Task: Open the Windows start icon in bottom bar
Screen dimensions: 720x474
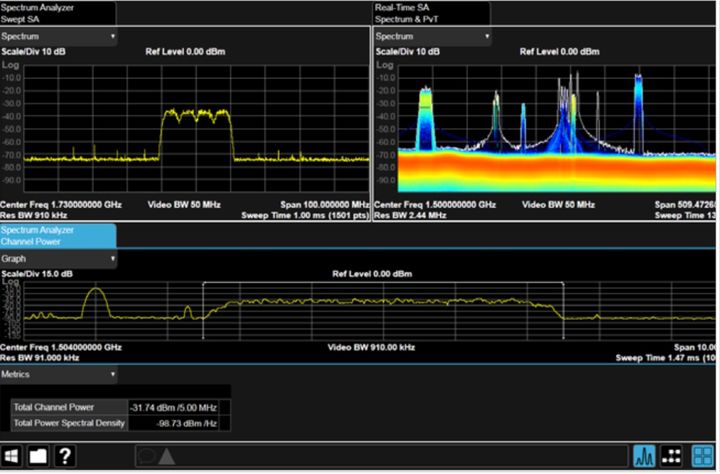Action: (x=11, y=457)
